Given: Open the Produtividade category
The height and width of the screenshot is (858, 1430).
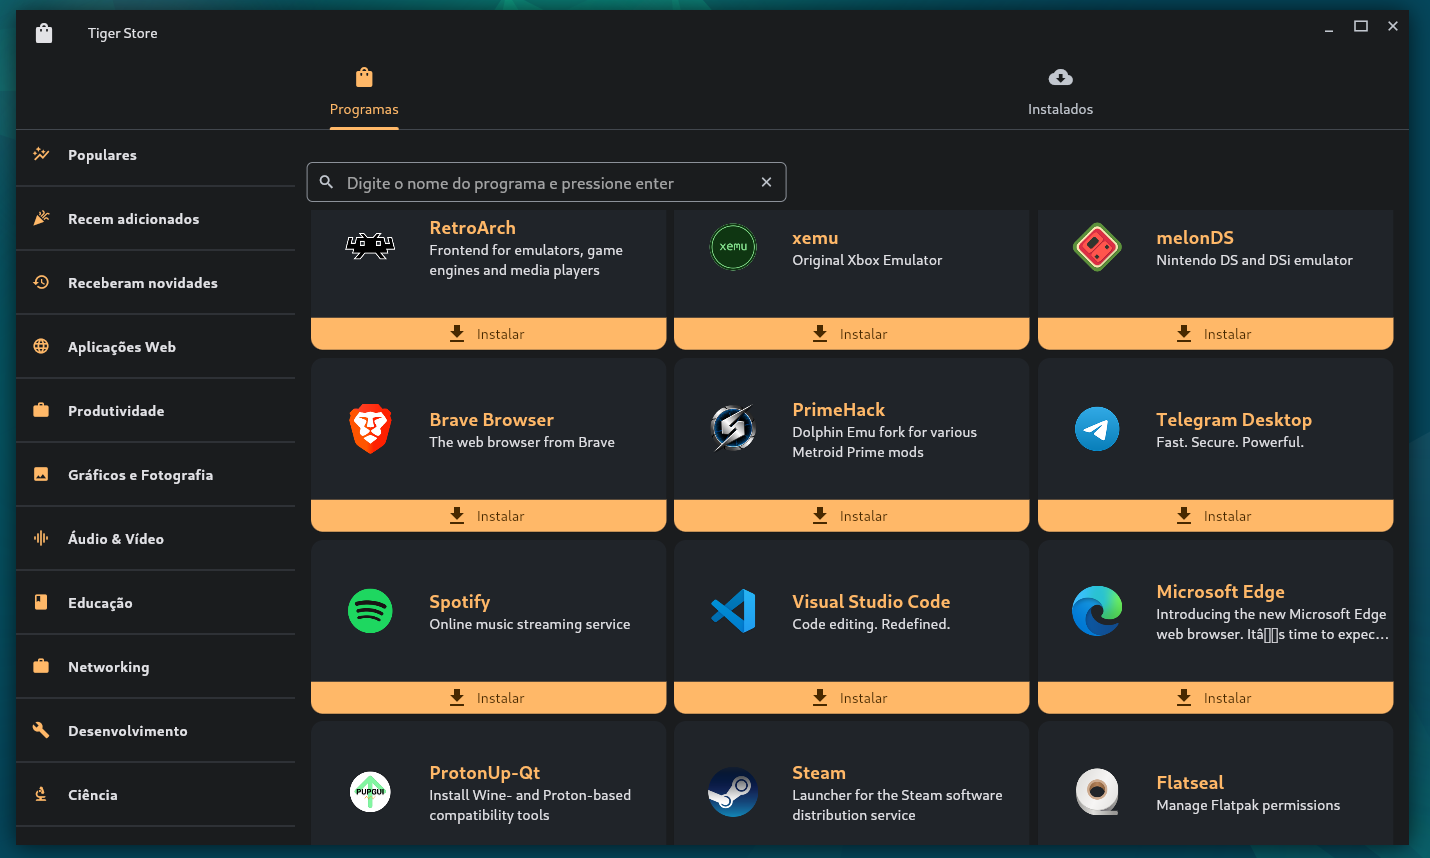Looking at the screenshot, I should pos(155,411).
